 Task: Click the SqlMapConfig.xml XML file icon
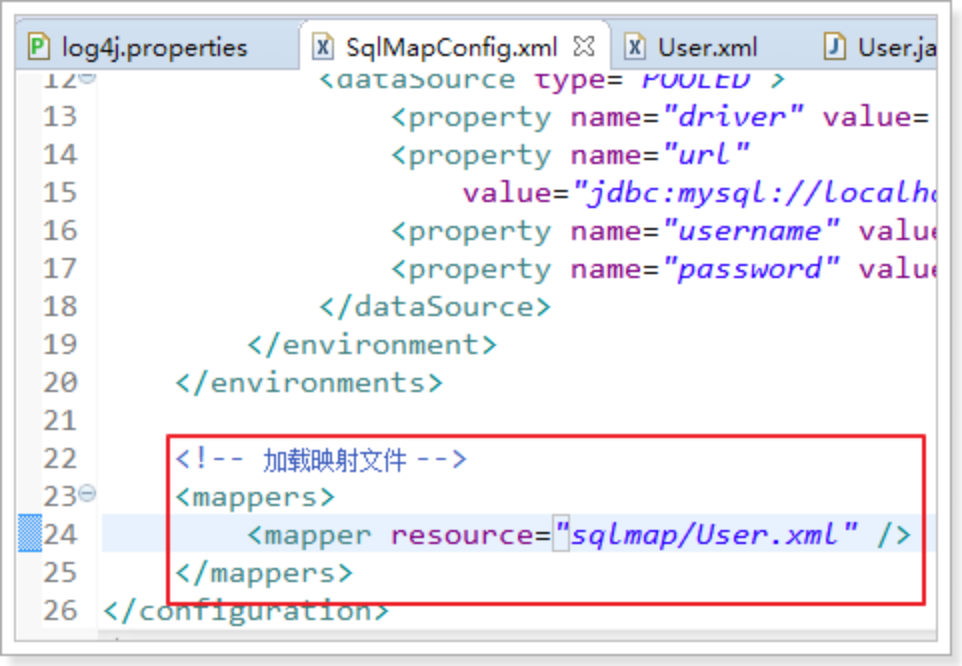tap(323, 47)
